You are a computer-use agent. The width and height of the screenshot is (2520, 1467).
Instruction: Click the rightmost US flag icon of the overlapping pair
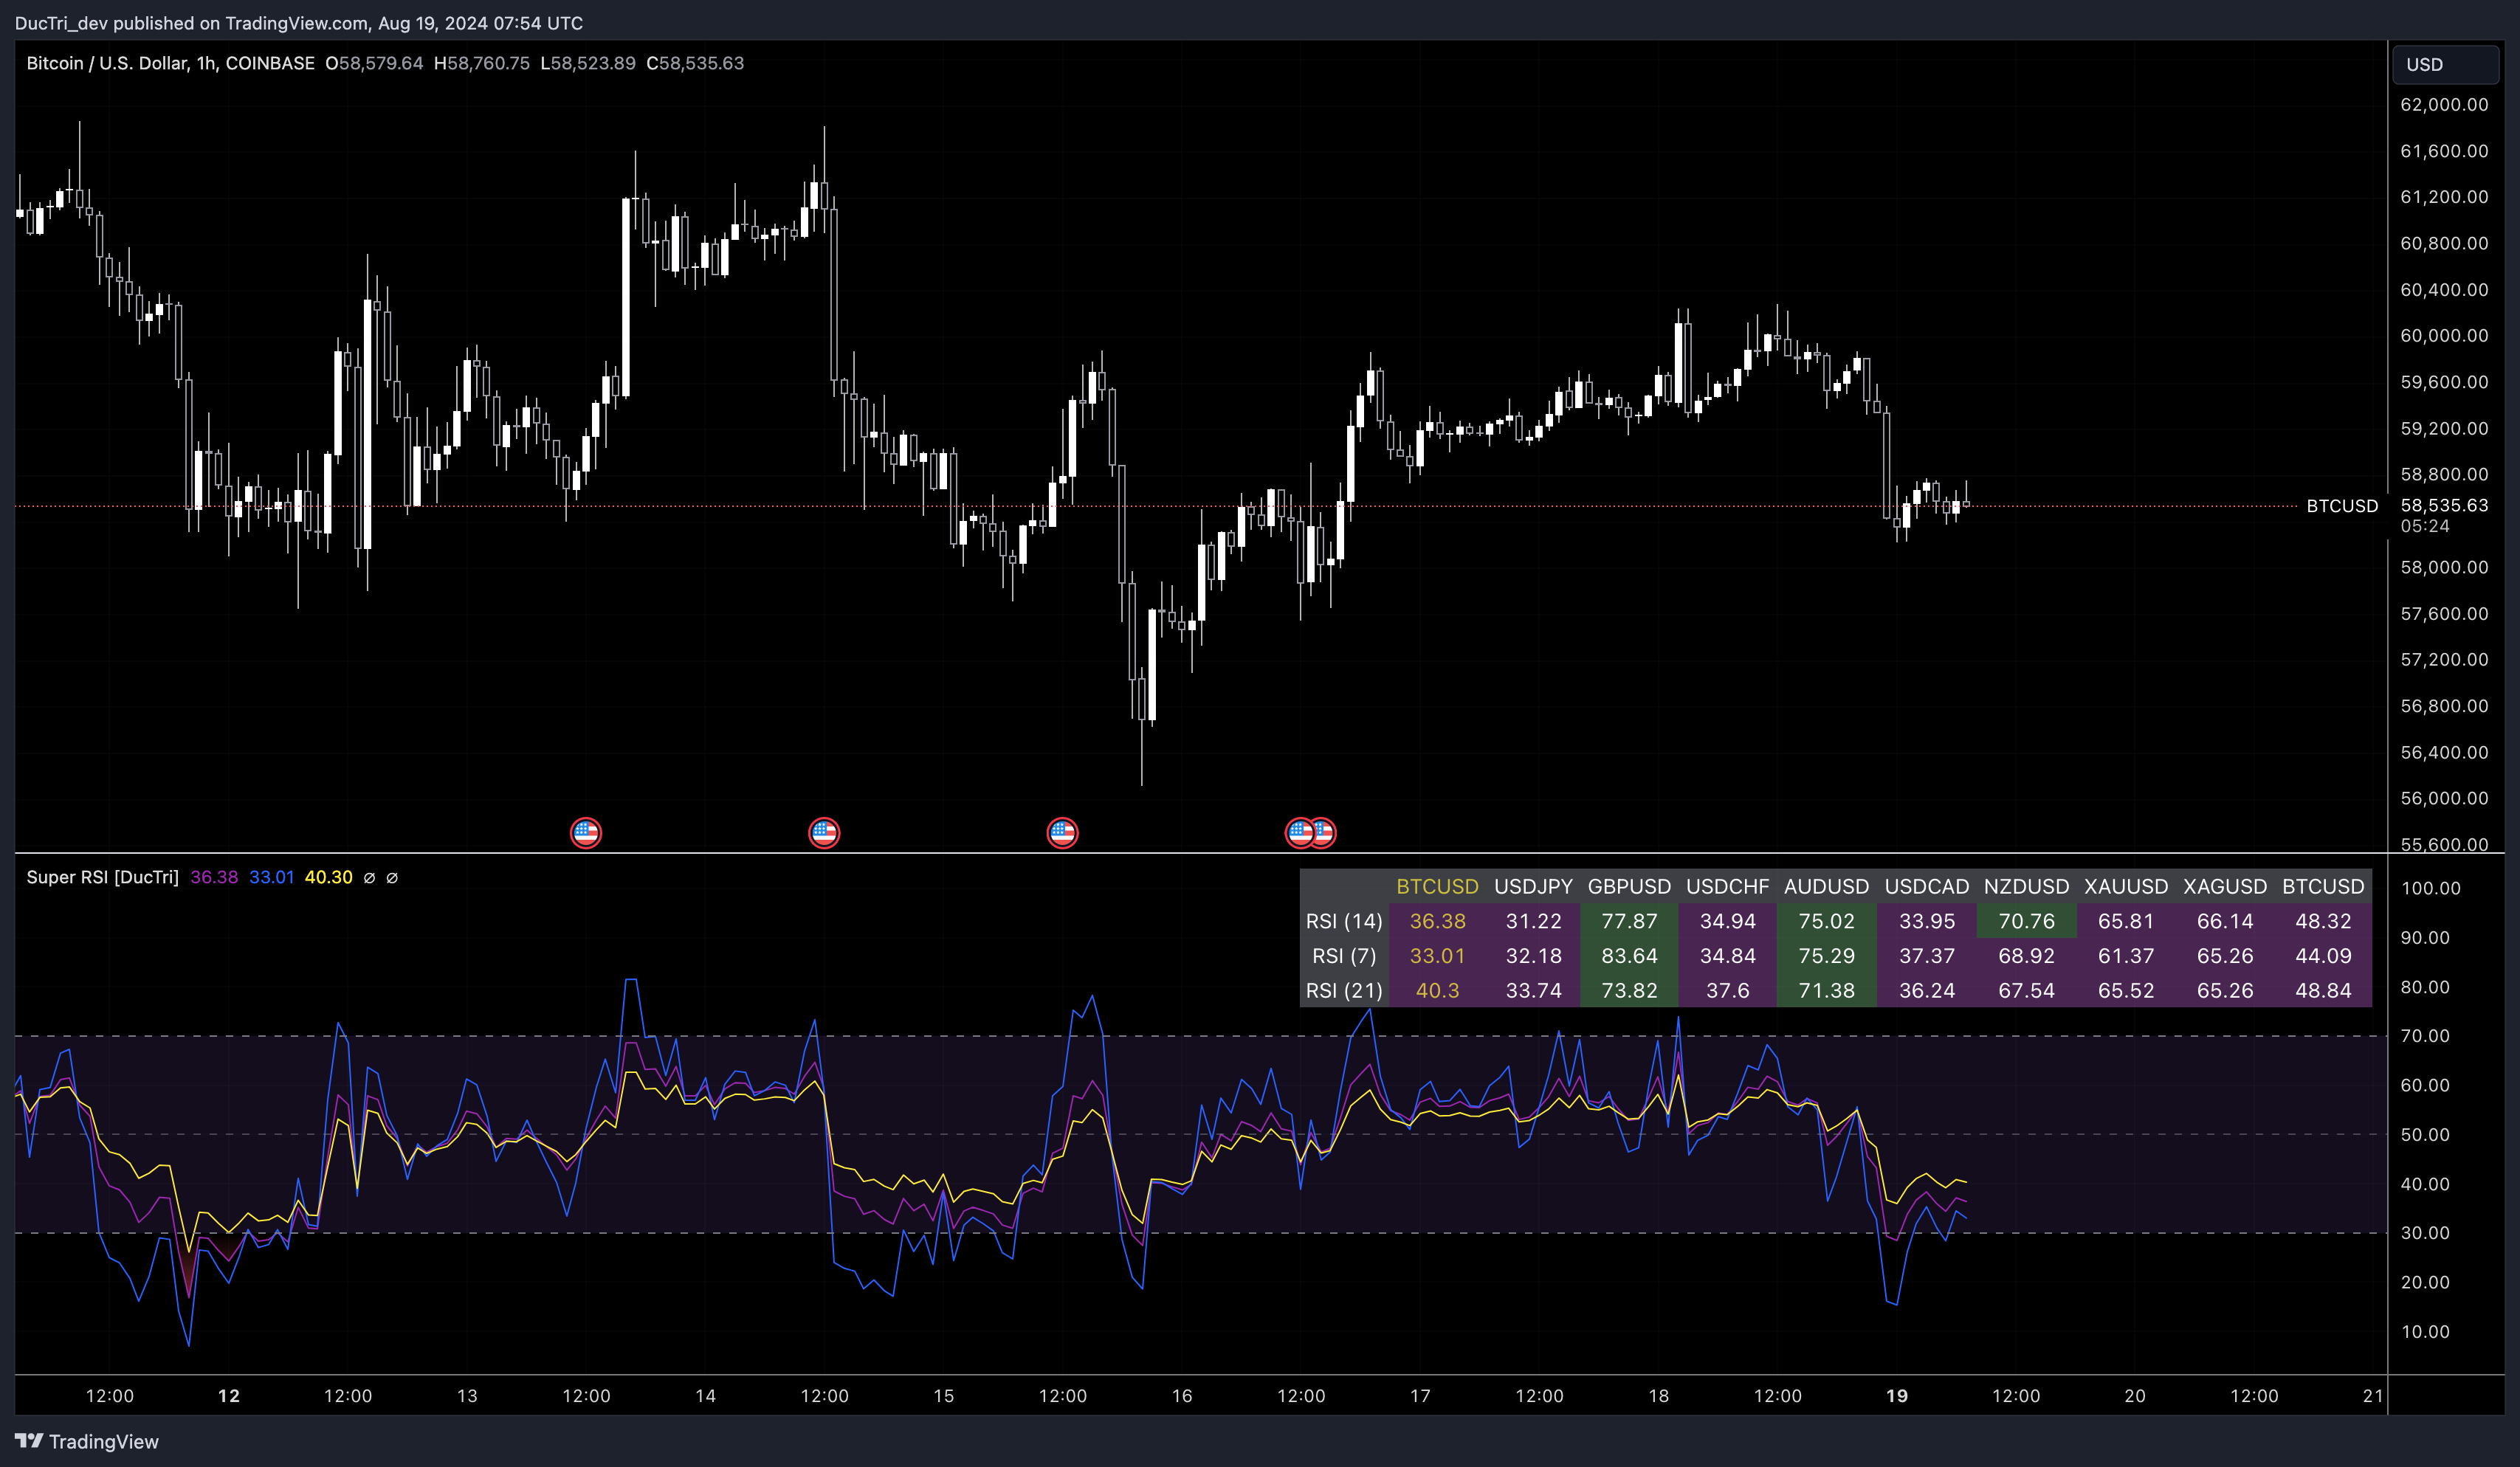coord(1323,832)
